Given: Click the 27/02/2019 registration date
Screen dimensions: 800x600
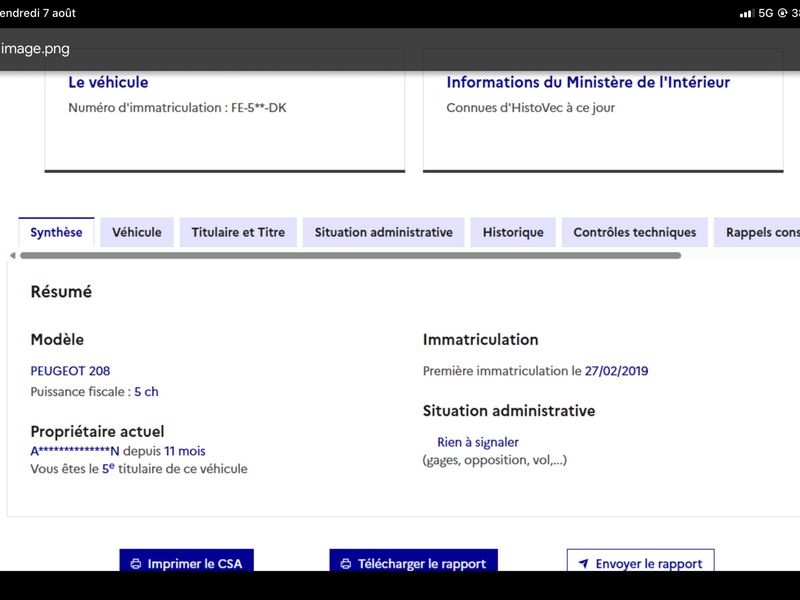Looking at the screenshot, I should (x=616, y=371).
